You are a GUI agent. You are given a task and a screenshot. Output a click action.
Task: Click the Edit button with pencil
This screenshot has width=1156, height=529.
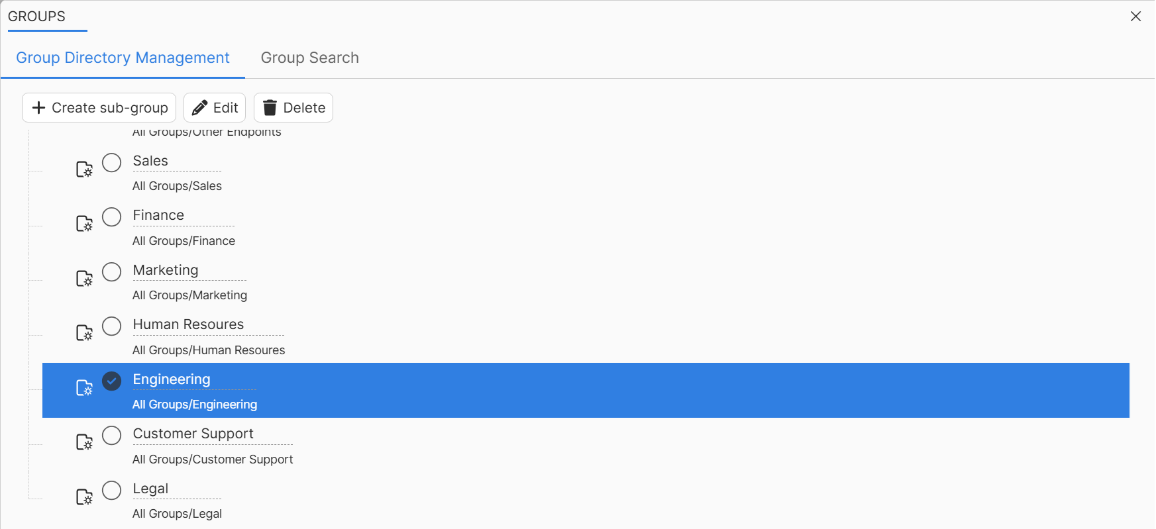215,108
